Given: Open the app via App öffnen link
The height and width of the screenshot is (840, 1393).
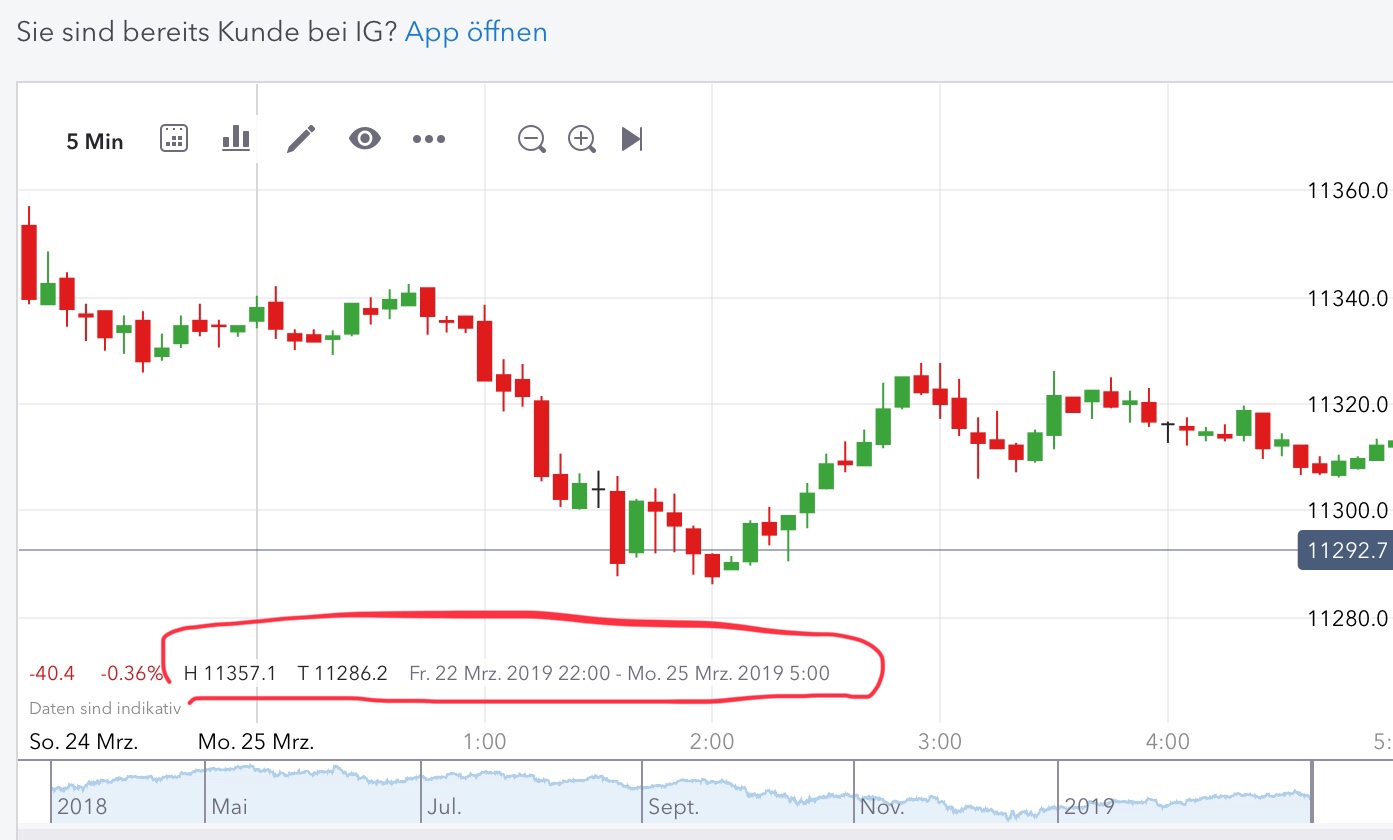Looking at the screenshot, I should click(x=475, y=31).
